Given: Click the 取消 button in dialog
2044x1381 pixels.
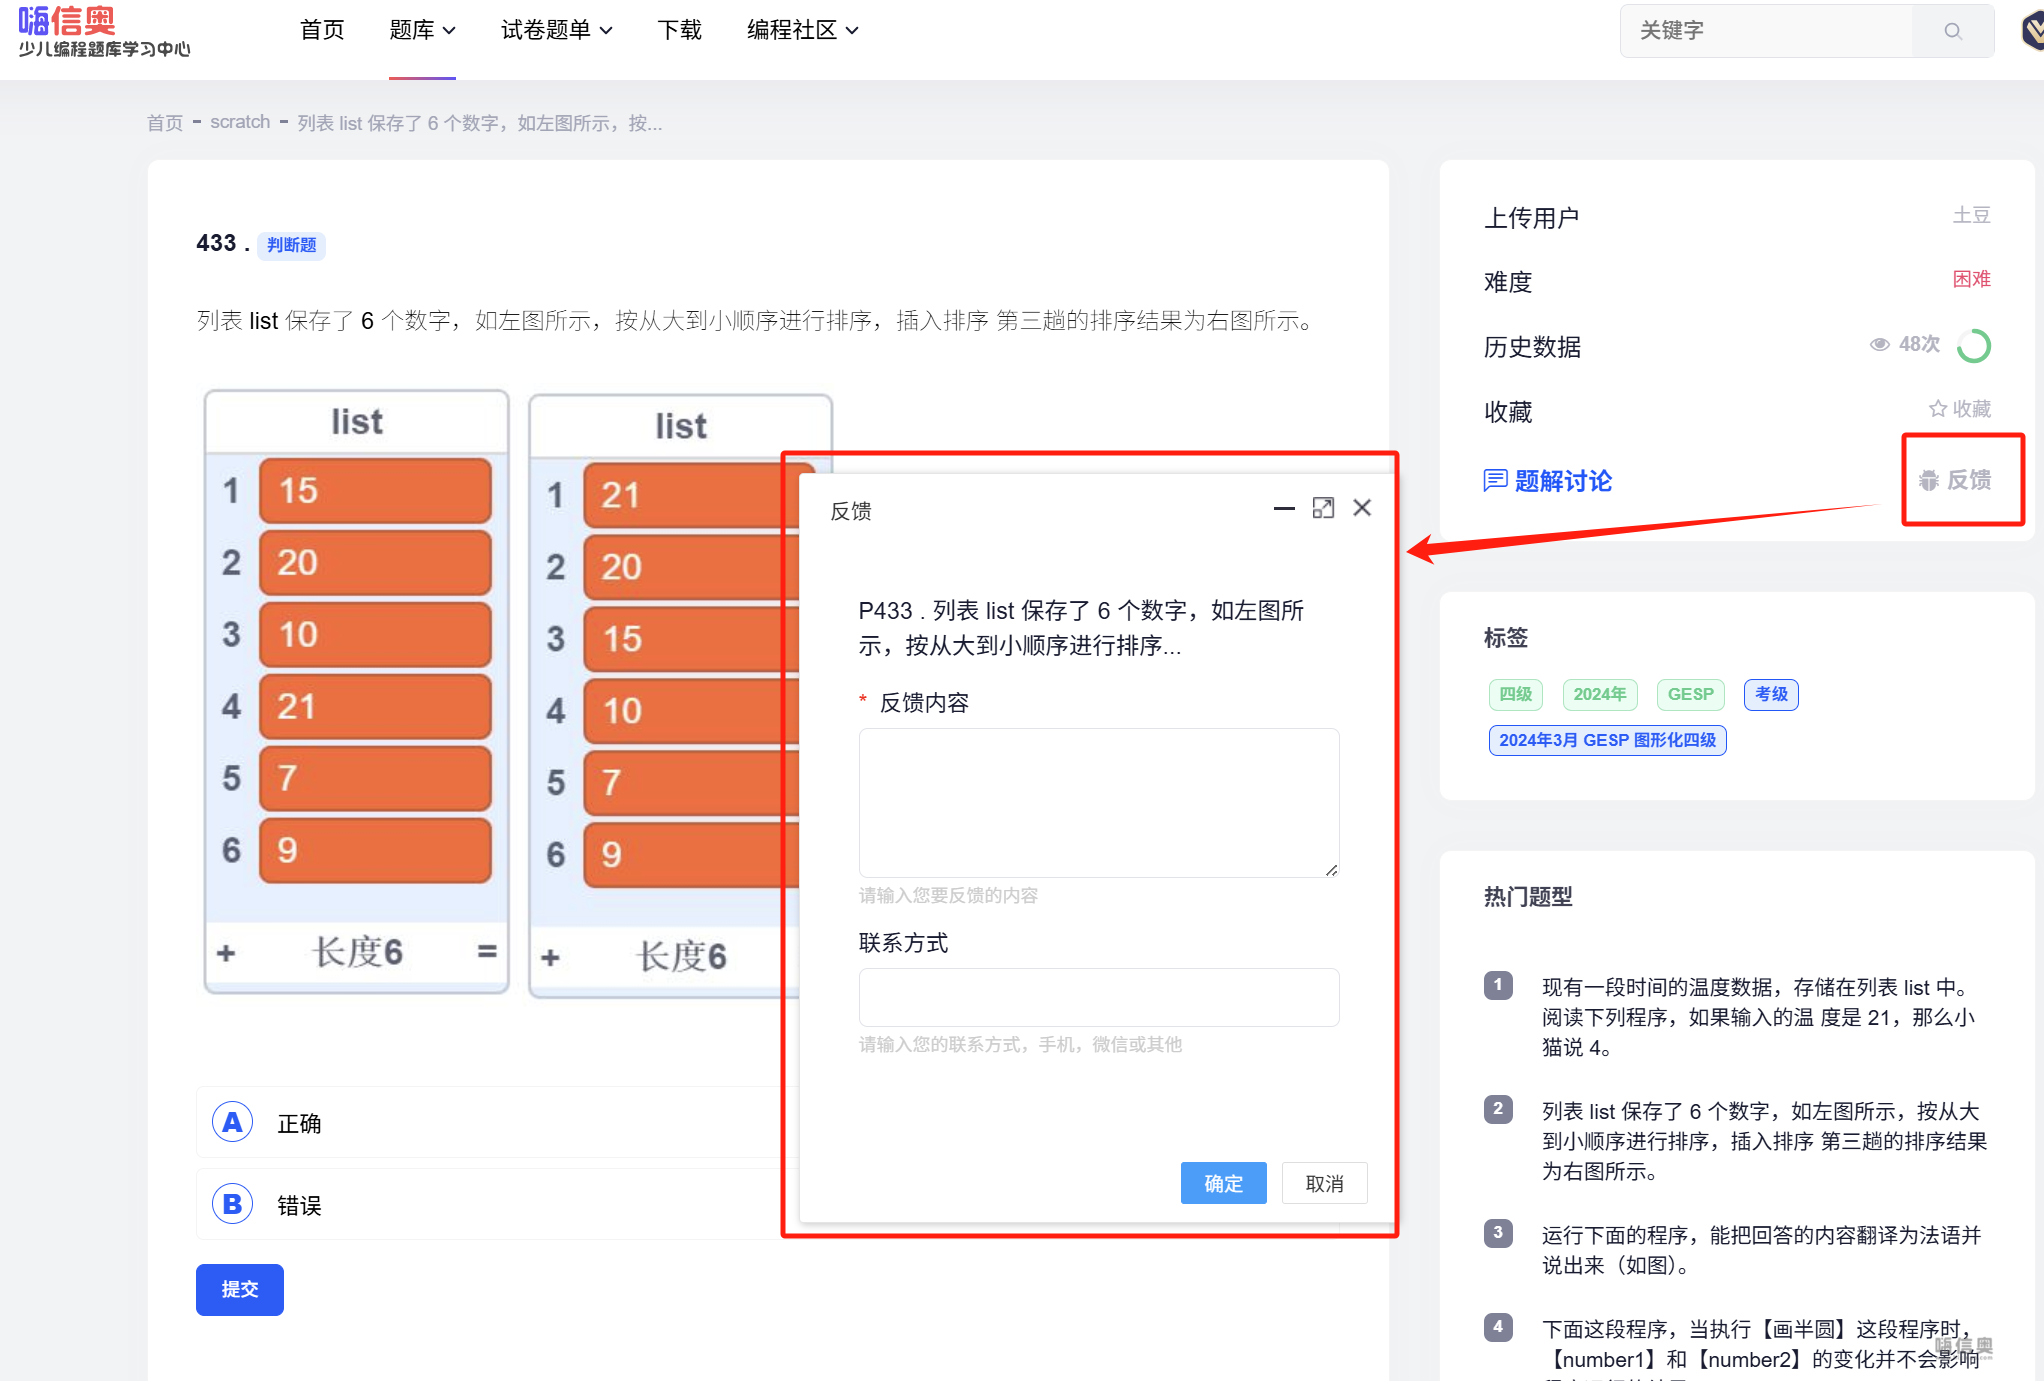Looking at the screenshot, I should [1325, 1183].
